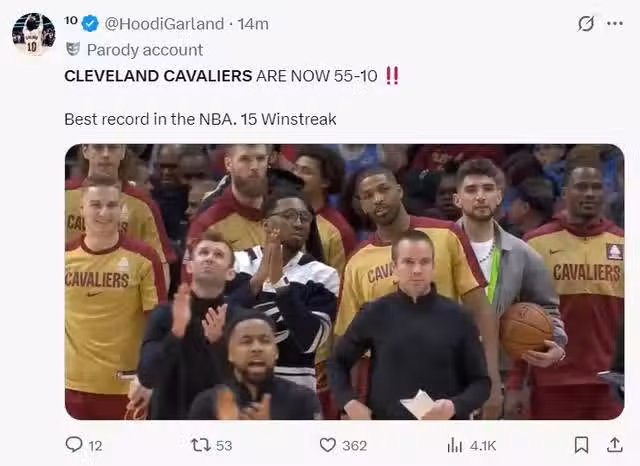This screenshot has width=640, height=466.
Task: Click the 14m timestamp link
Action: [253, 24]
